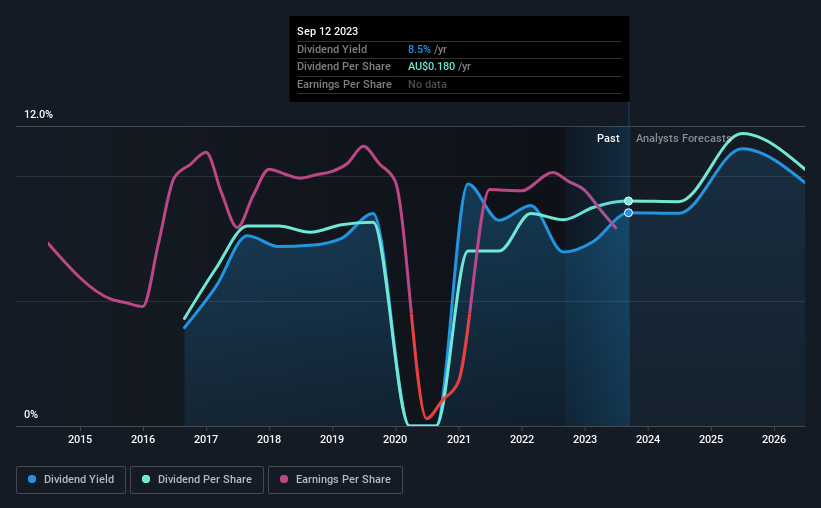This screenshot has width=821, height=508.
Task: Click the tooltip Earnings Per Share row label
Action: pos(345,84)
